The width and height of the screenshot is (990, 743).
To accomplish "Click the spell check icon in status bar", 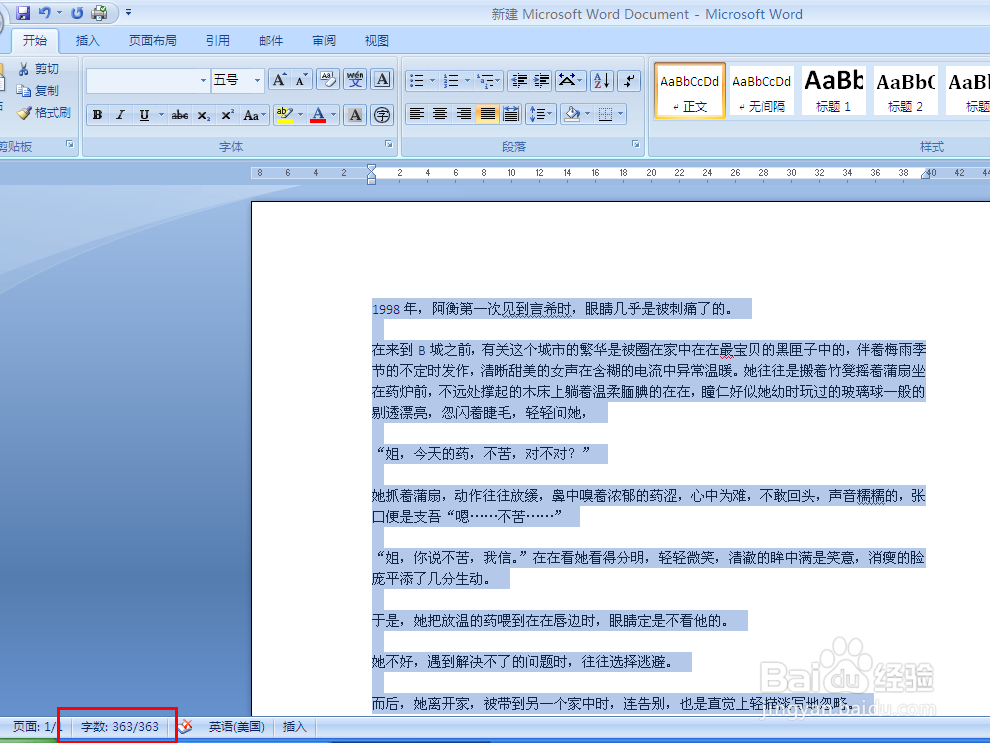I will 185,727.
